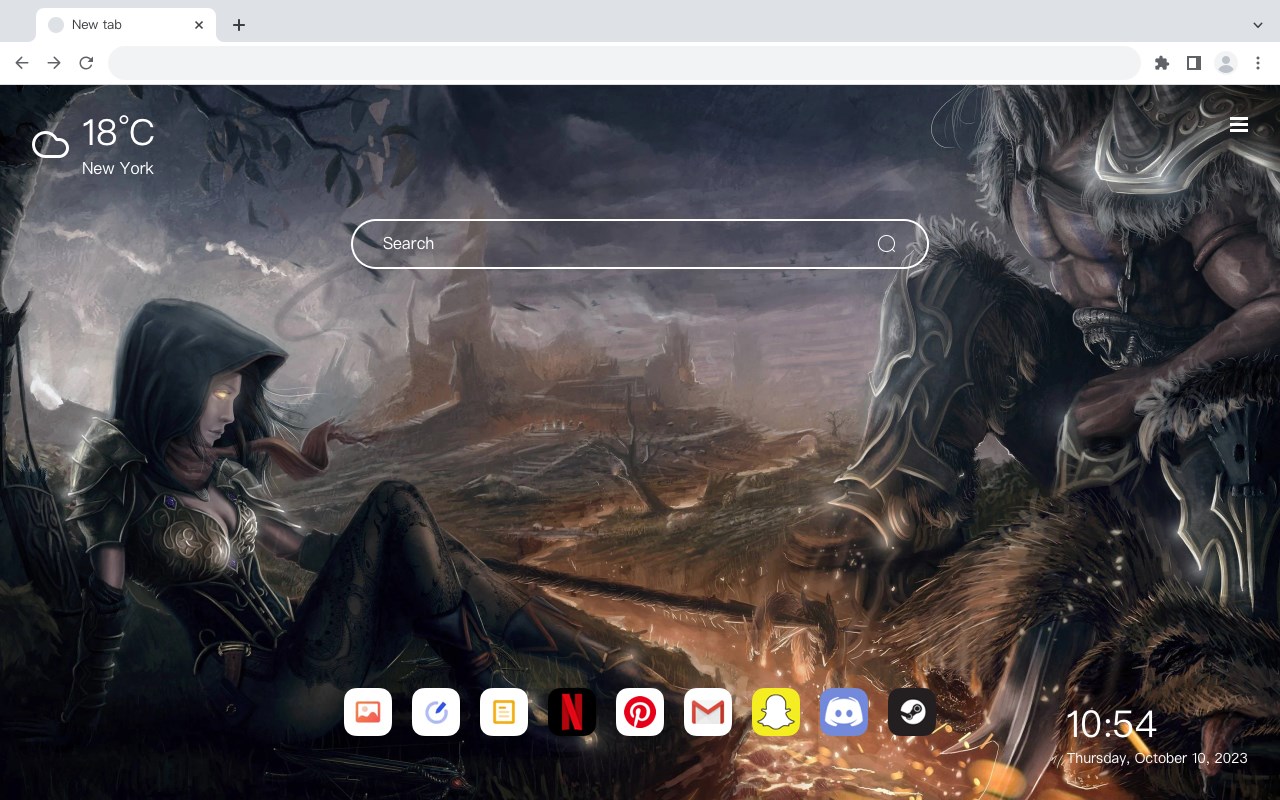Open the Steam shortcut

click(x=912, y=712)
